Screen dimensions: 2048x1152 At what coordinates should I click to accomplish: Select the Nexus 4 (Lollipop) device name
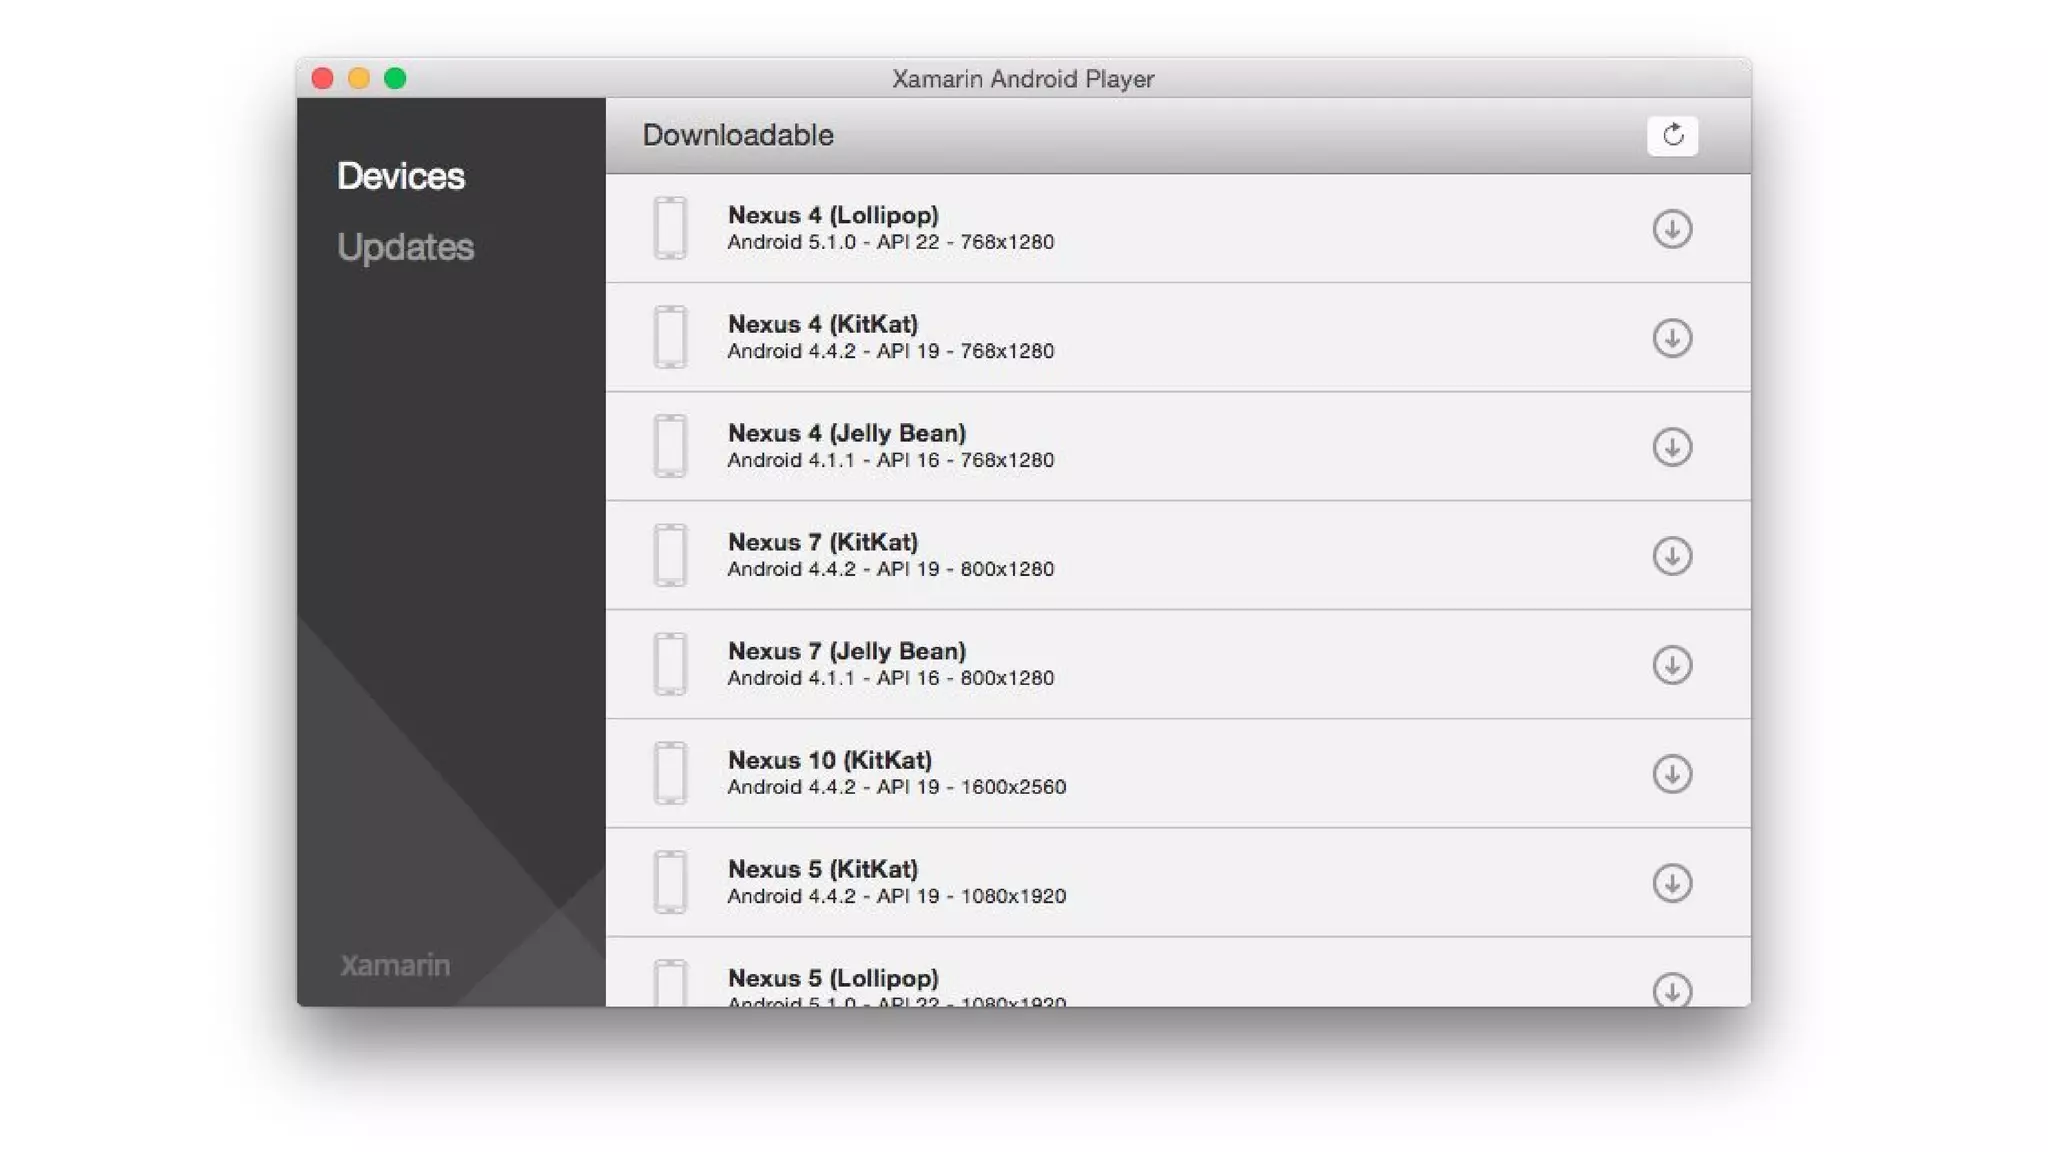[832, 215]
